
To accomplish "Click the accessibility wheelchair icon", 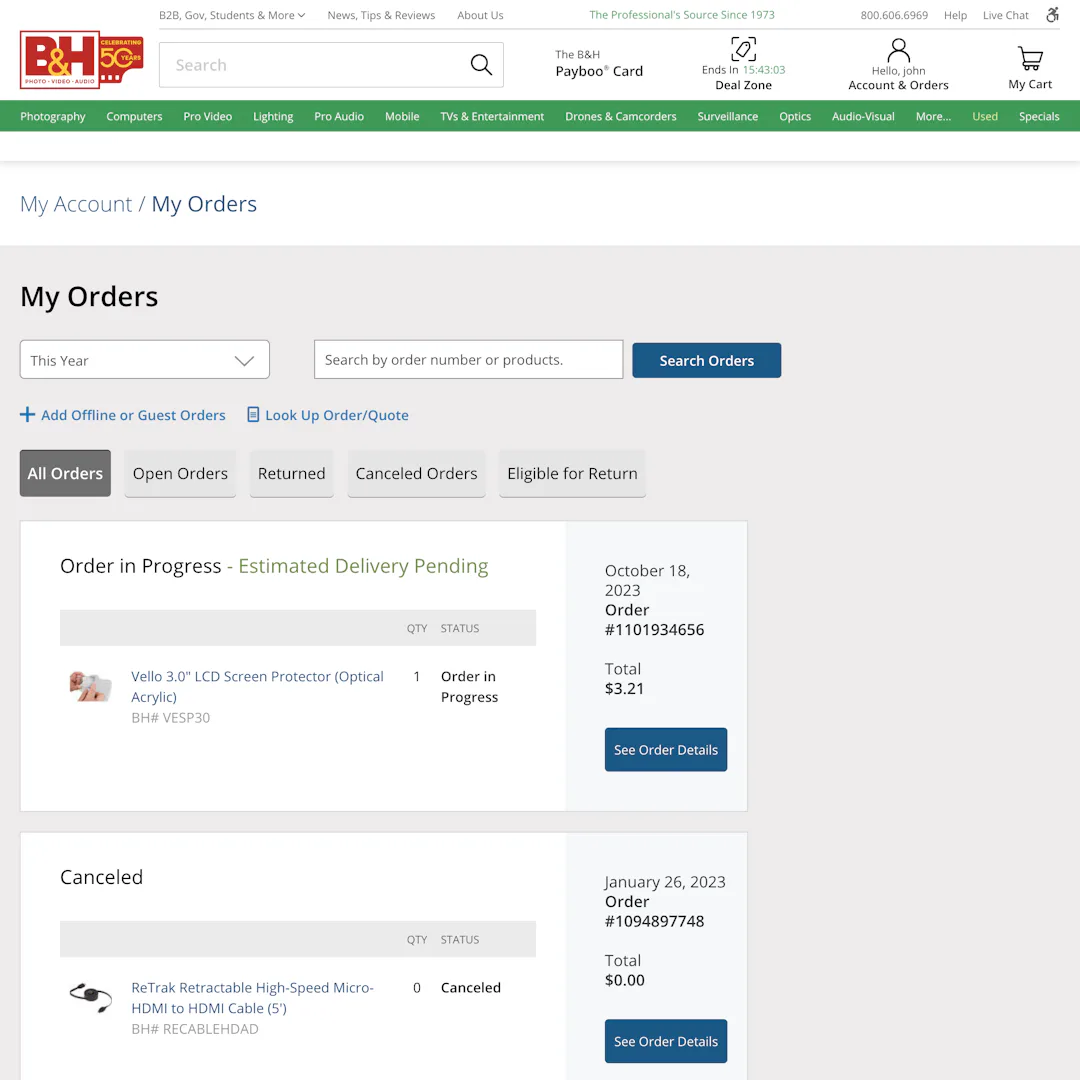I will 1052,14.
